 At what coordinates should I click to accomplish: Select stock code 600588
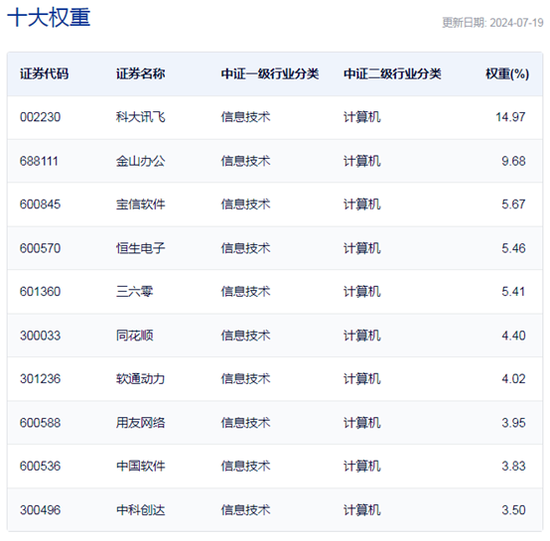[x=40, y=423]
